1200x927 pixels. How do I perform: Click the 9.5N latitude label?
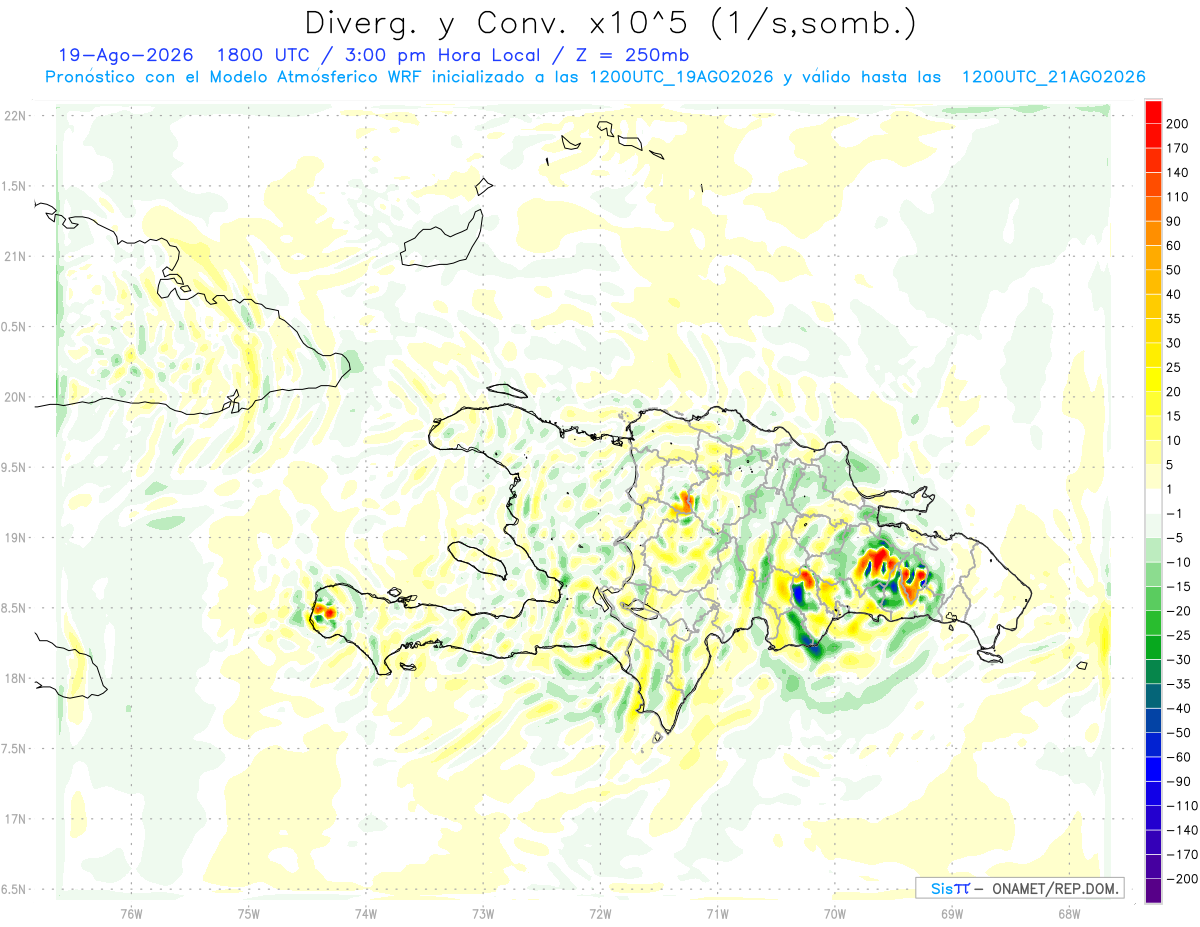[14, 467]
